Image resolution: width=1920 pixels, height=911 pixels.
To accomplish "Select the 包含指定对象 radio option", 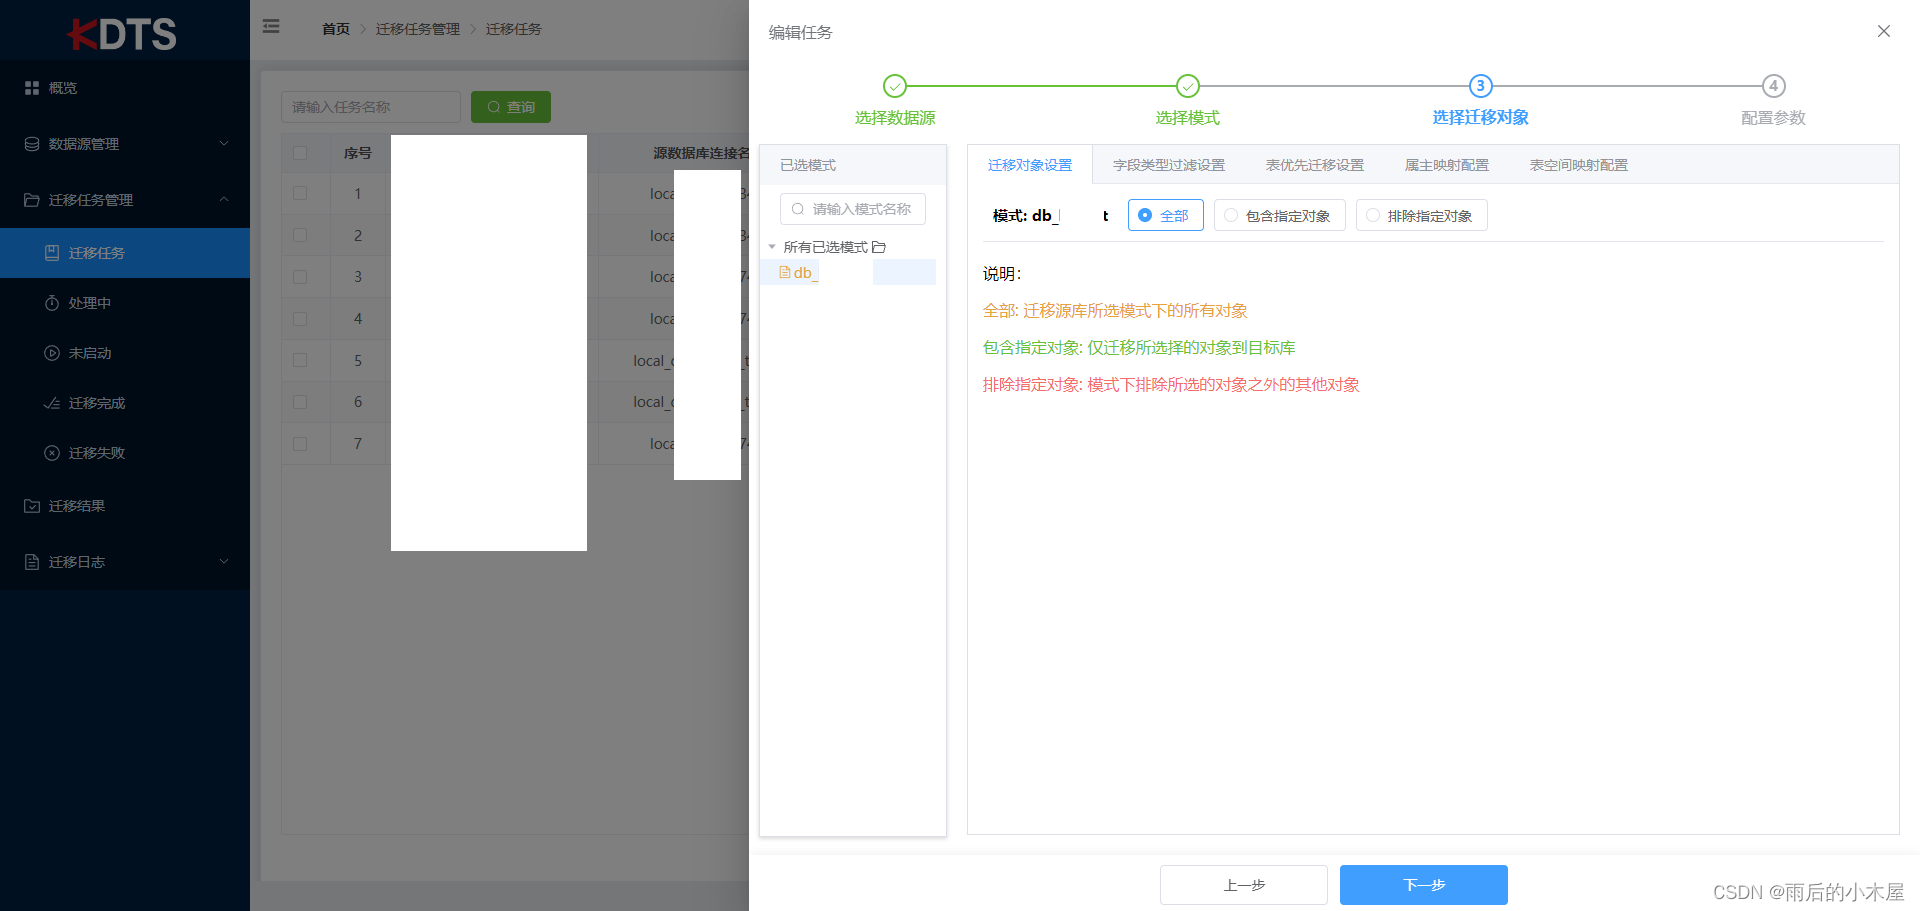I will [x=1280, y=215].
